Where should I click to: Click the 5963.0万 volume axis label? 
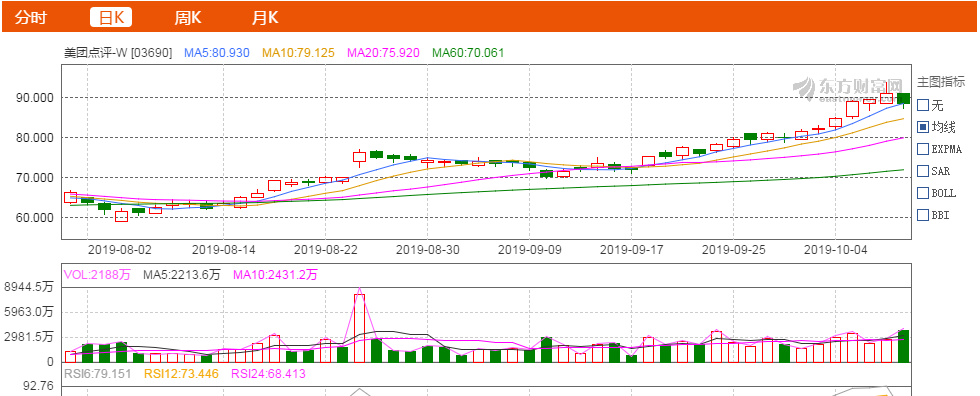[x=29, y=312]
